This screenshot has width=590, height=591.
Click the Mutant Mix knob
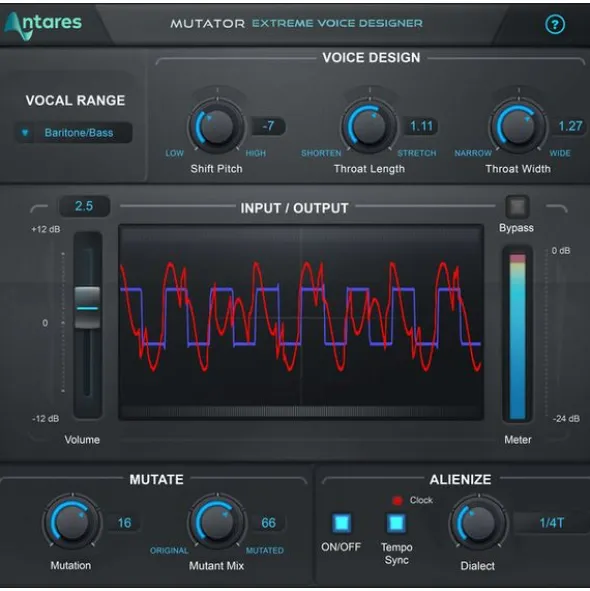[x=217, y=523]
